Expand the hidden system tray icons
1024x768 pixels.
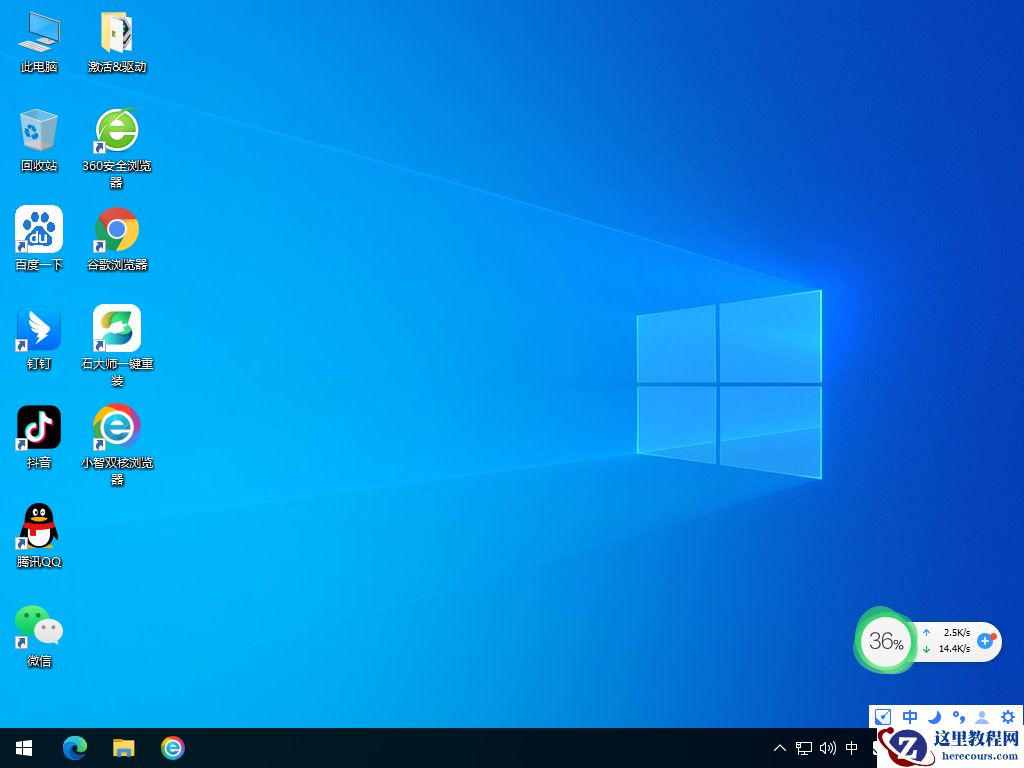point(780,748)
